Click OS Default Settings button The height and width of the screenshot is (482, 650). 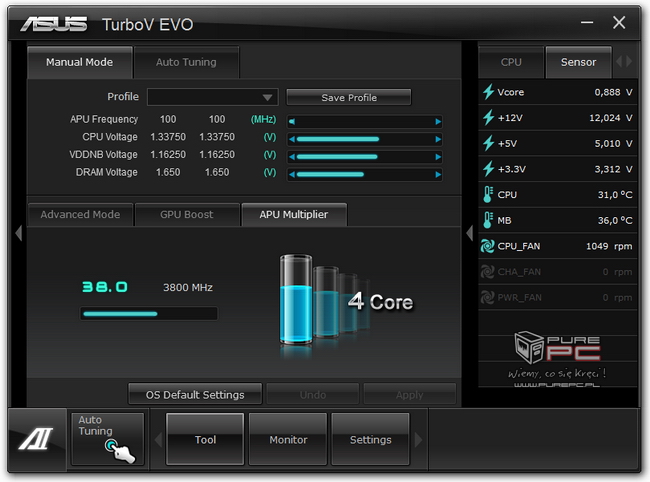[x=195, y=395]
